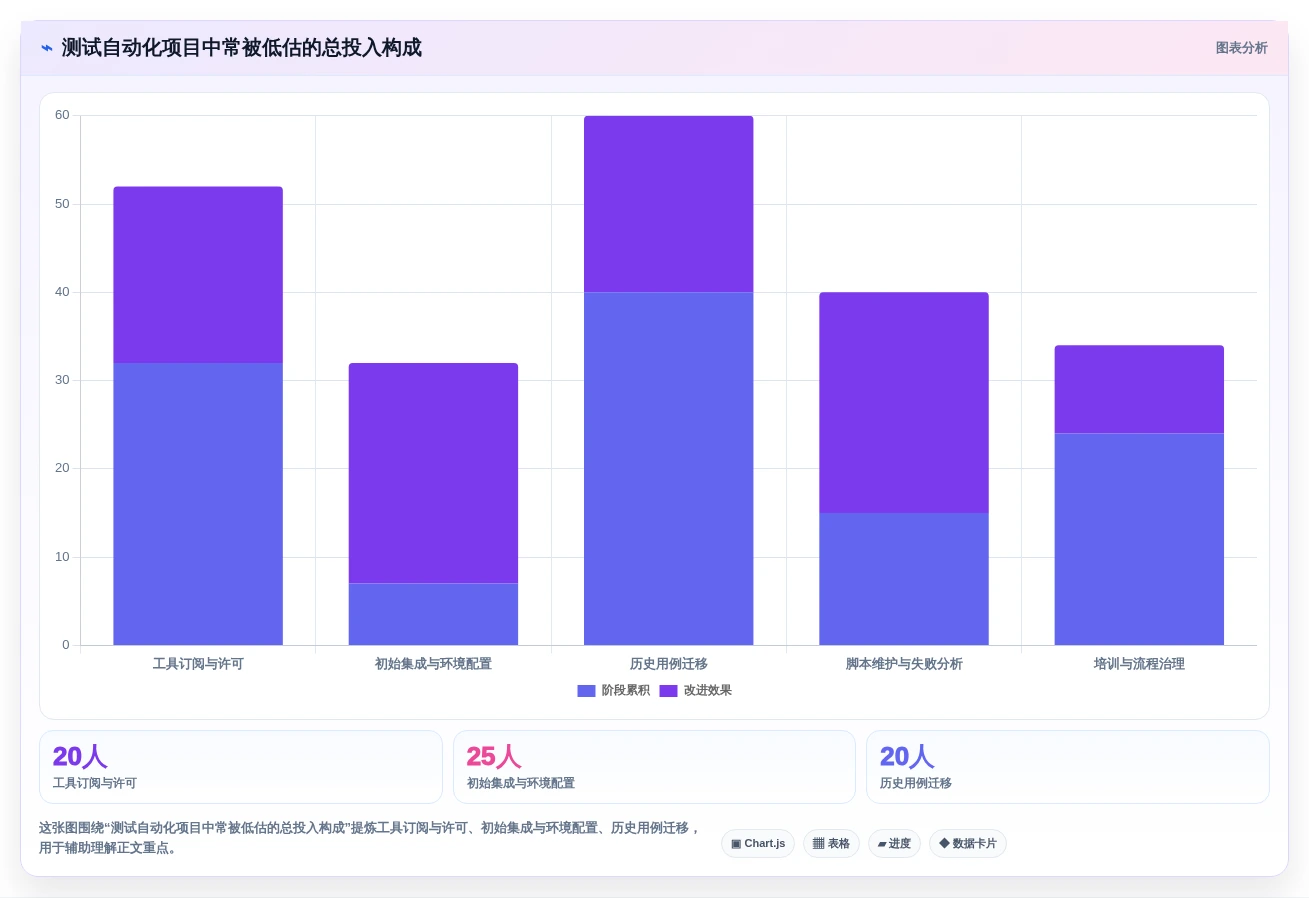Select the 进度 tag chip
1309x898 pixels.
tap(894, 843)
